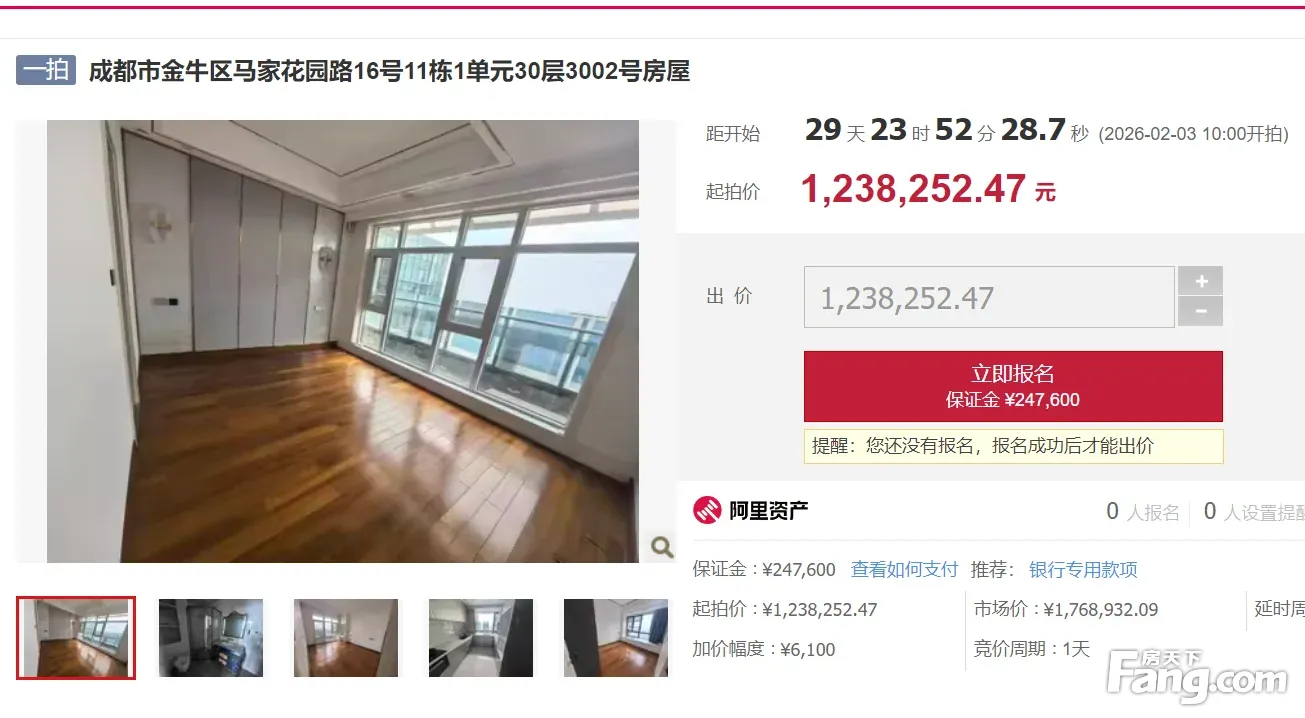Click the 0 人设置提醒 reminder count

coord(1254,512)
